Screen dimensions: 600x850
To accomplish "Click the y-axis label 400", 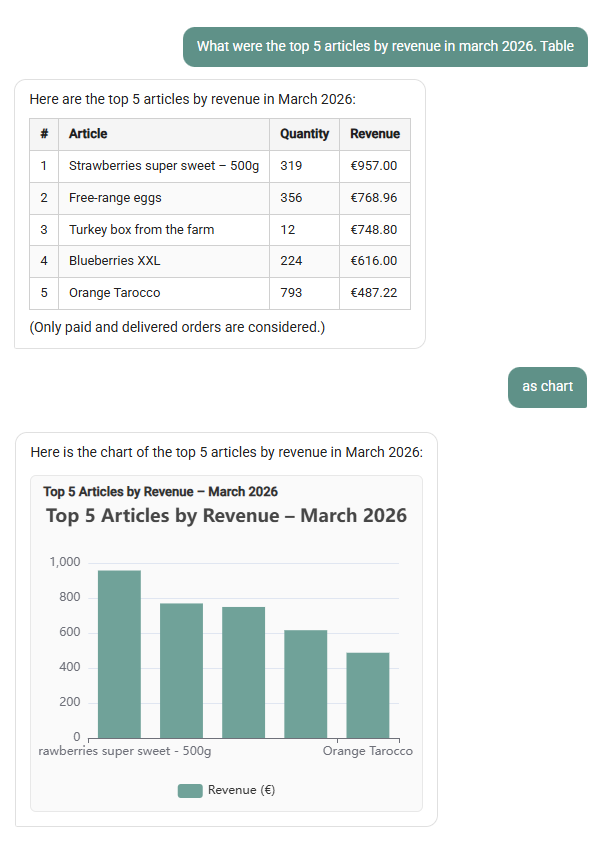I will tap(69, 667).
